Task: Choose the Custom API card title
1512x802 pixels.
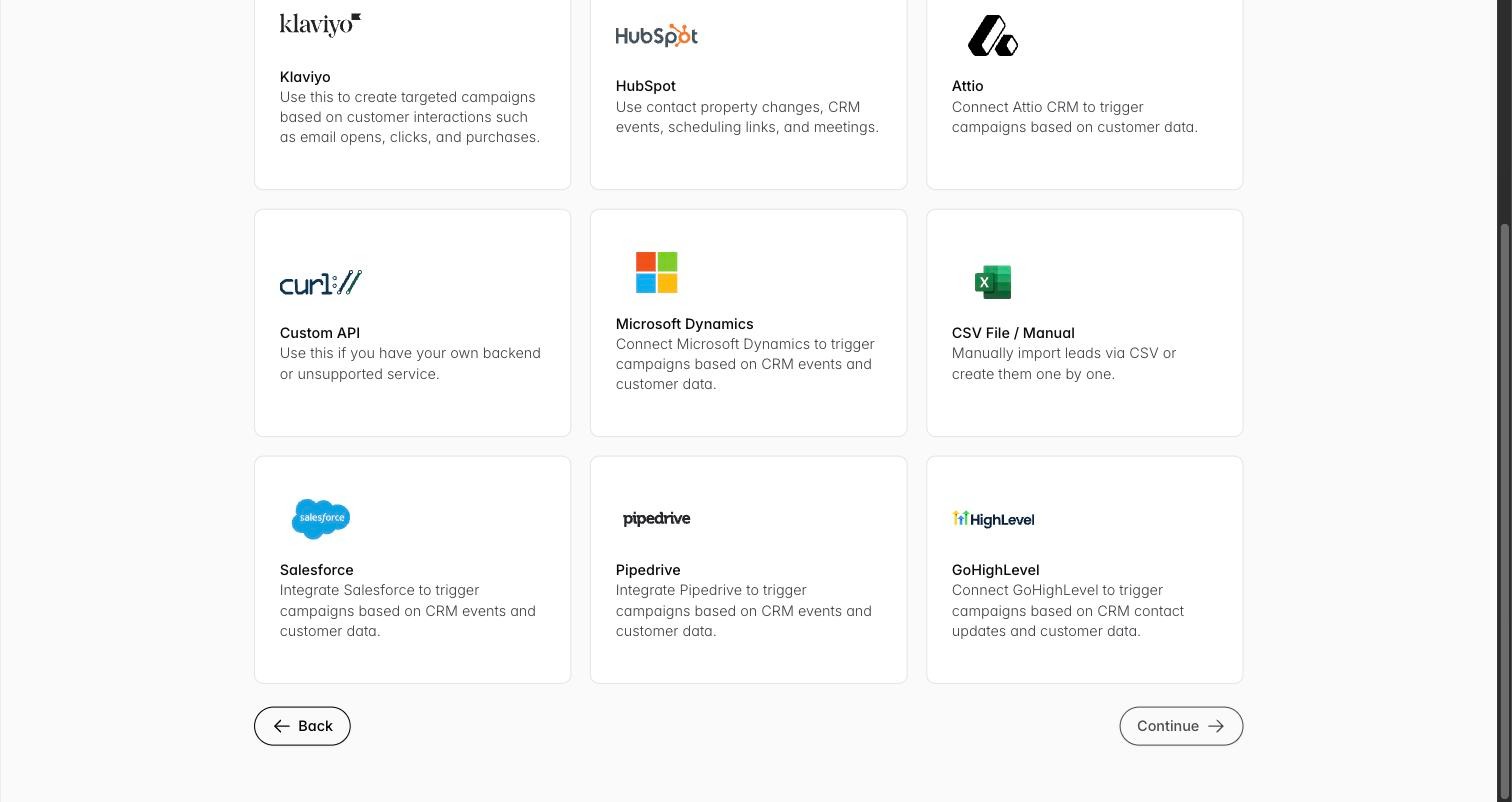Action: (320, 333)
